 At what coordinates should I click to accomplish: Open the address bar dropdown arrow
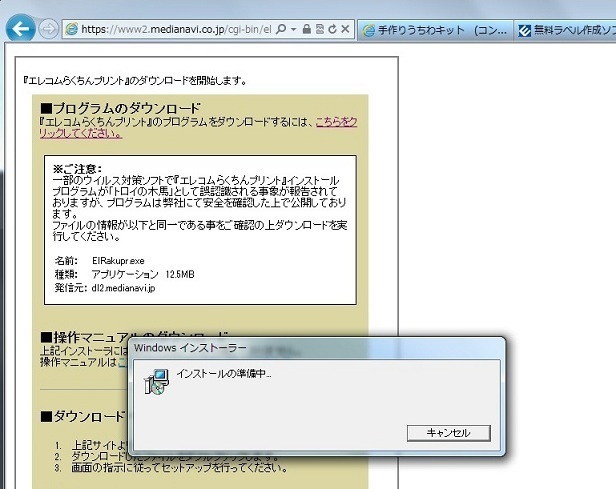293,29
